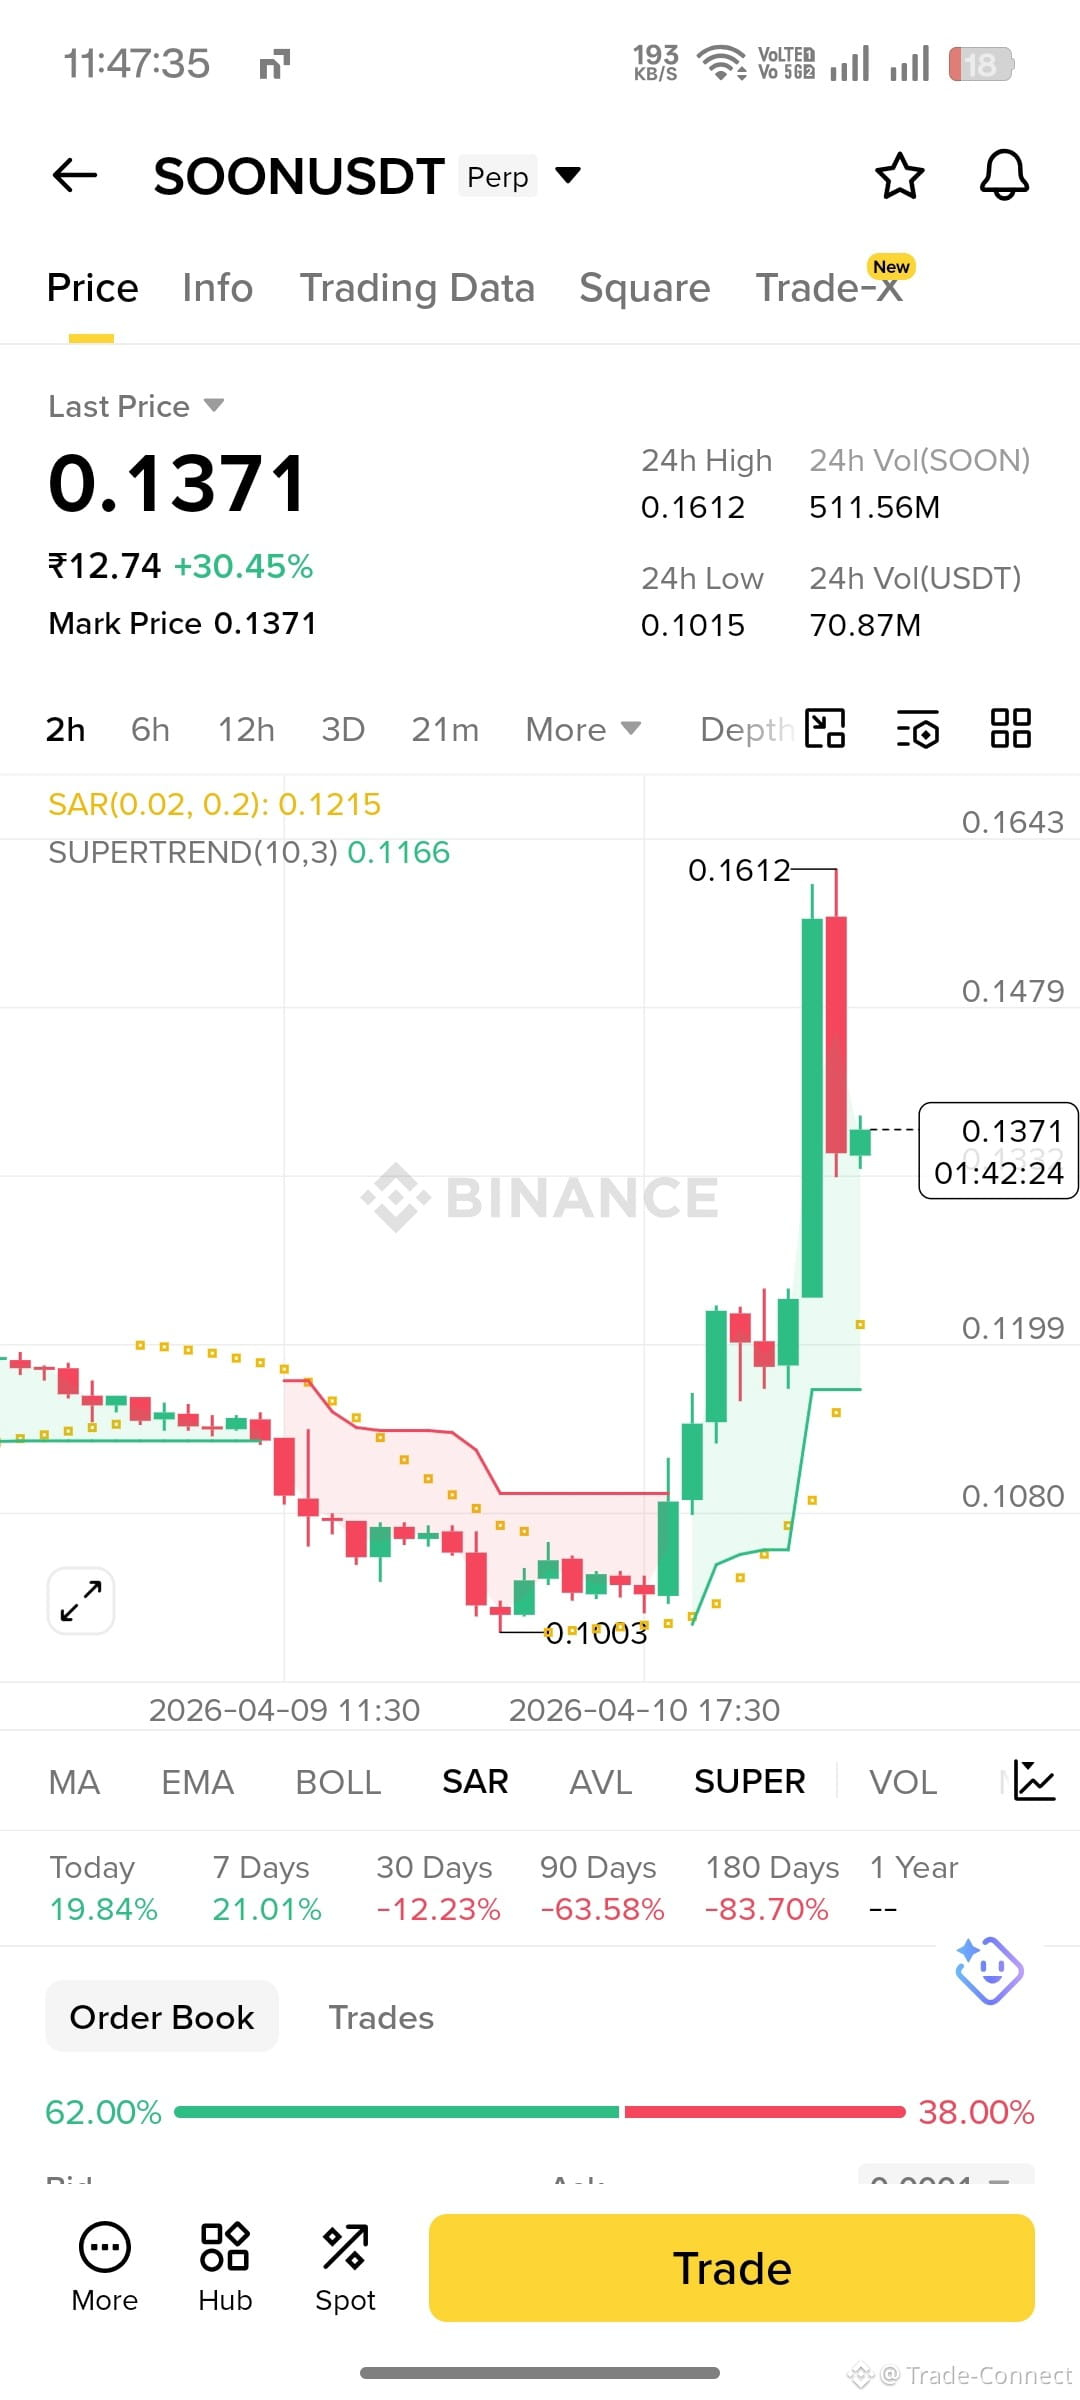The image size is (1080, 2400).
Task: Open order book precision 0.0001 dropdown
Action: point(946,2175)
